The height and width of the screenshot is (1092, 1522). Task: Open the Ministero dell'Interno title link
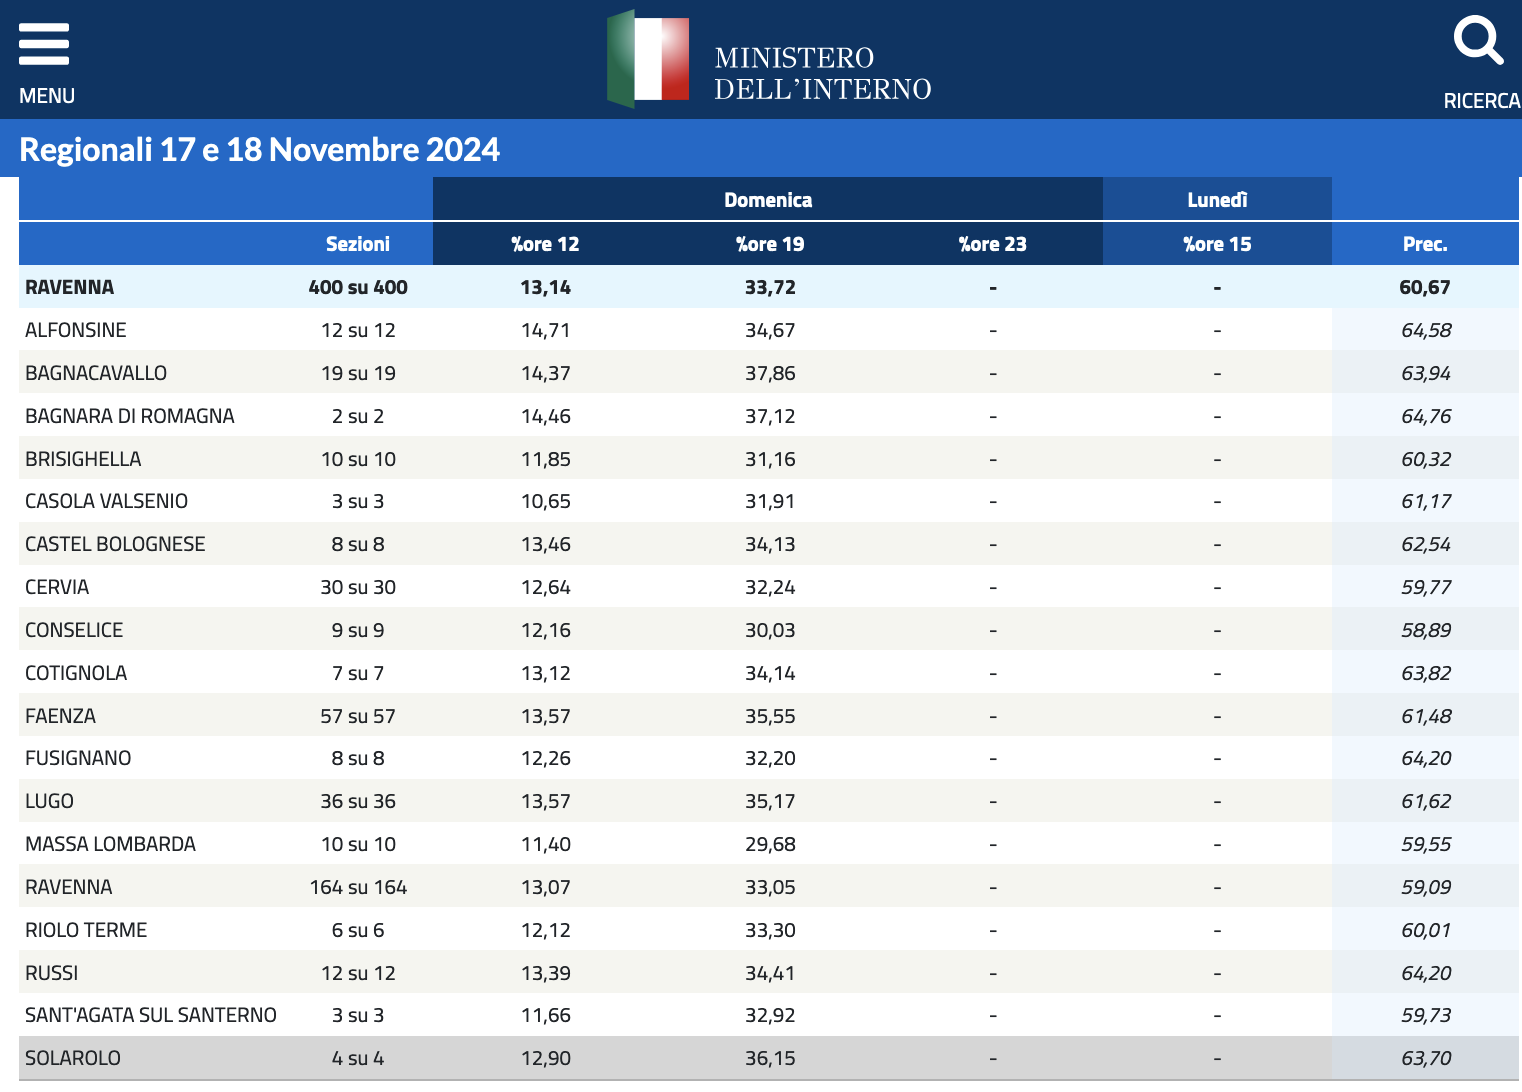click(x=822, y=73)
